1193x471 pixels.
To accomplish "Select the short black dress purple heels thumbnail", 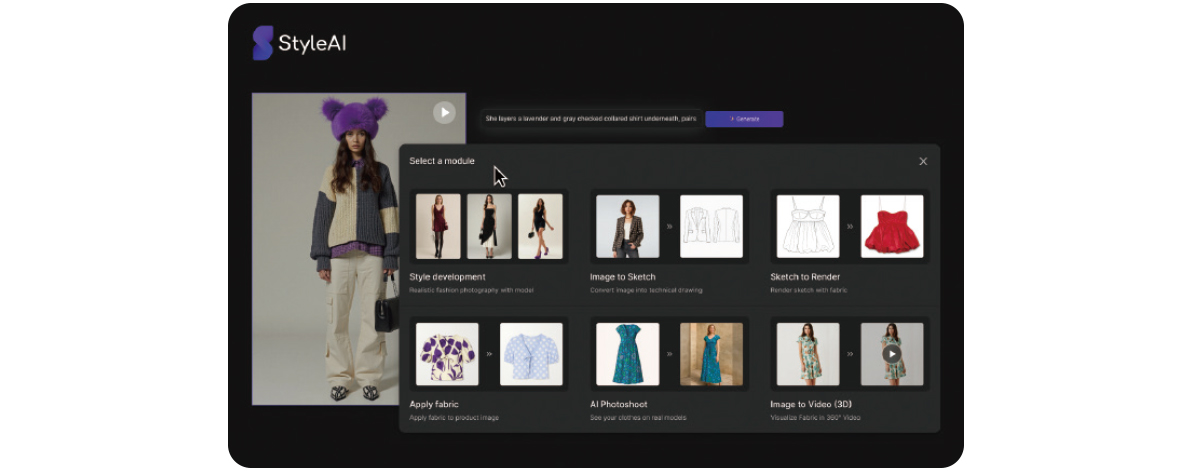I will [x=540, y=227].
